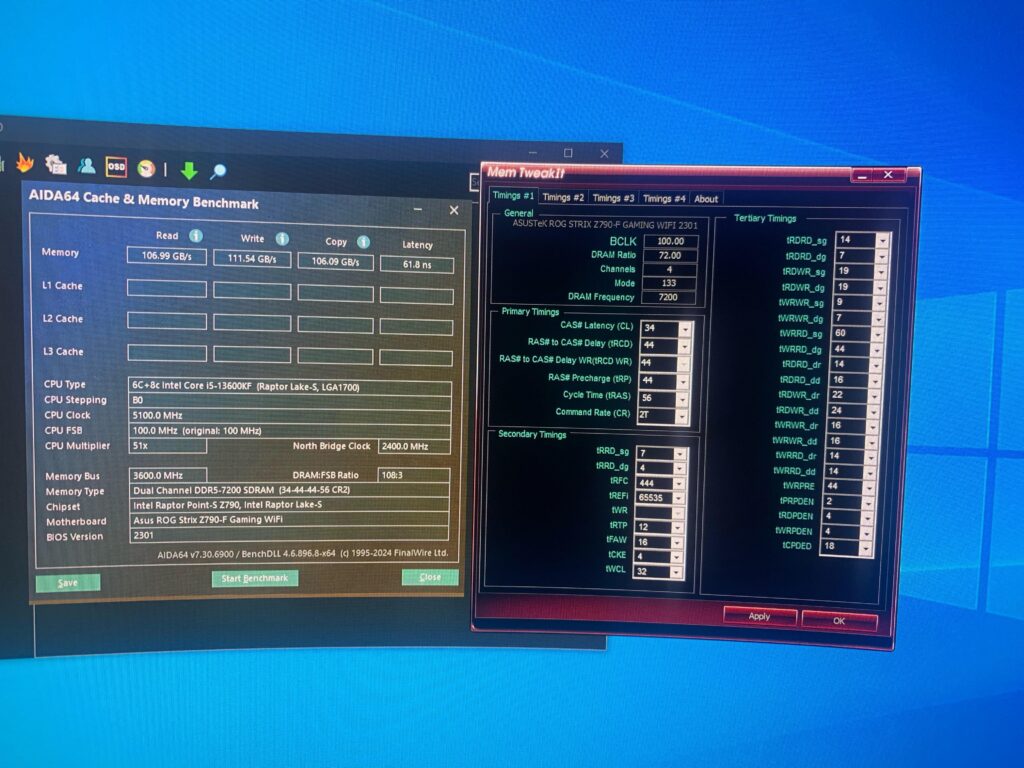
Task: Open the About tab in MemTweakIt
Action: (706, 199)
